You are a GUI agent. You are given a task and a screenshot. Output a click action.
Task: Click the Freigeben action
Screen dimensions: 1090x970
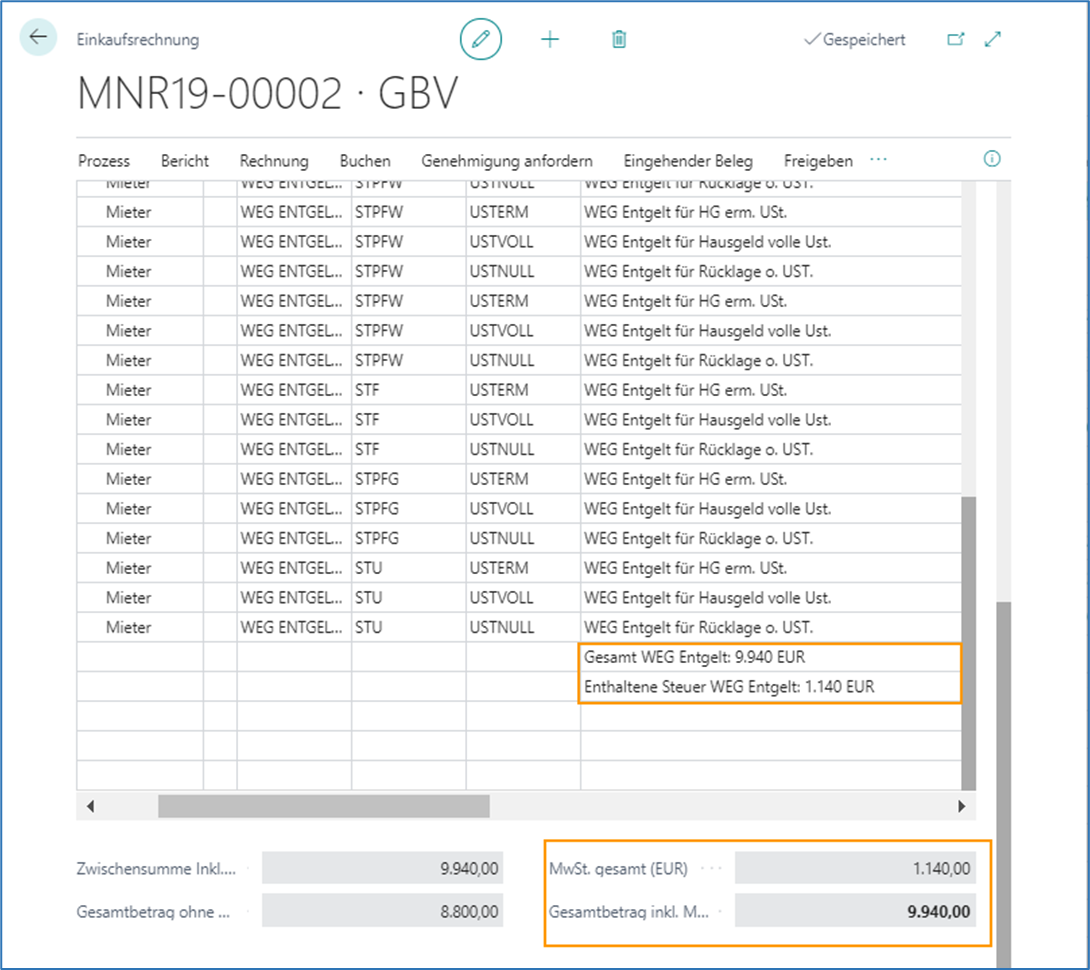(x=818, y=161)
